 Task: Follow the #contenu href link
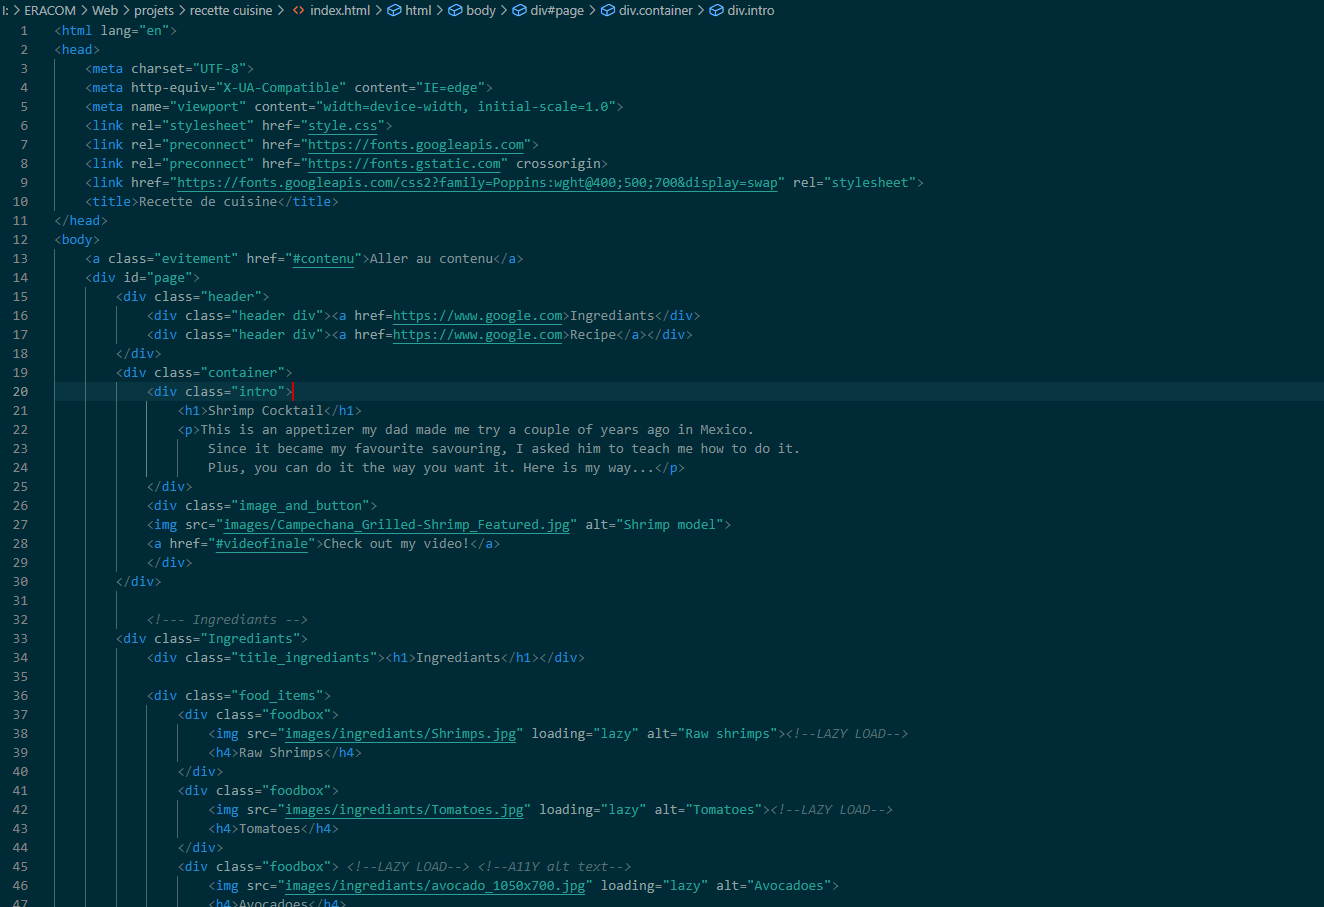(x=324, y=259)
